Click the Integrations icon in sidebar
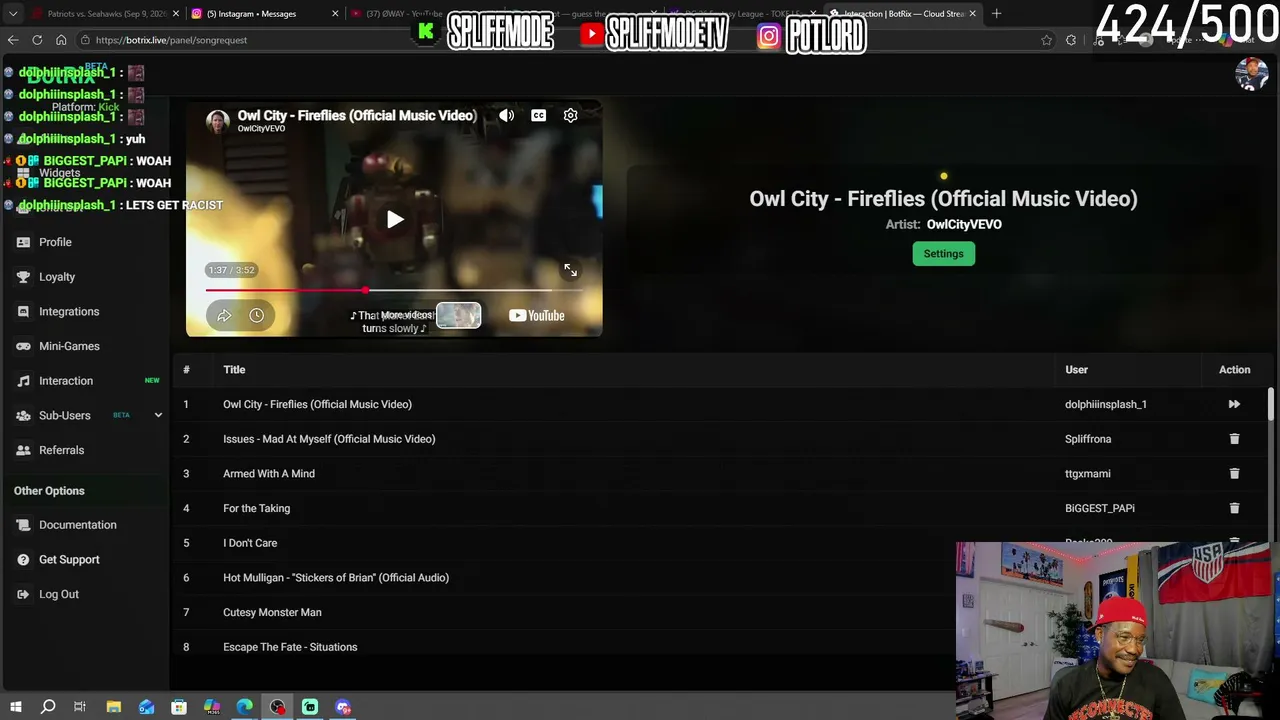 coord(23,312)
